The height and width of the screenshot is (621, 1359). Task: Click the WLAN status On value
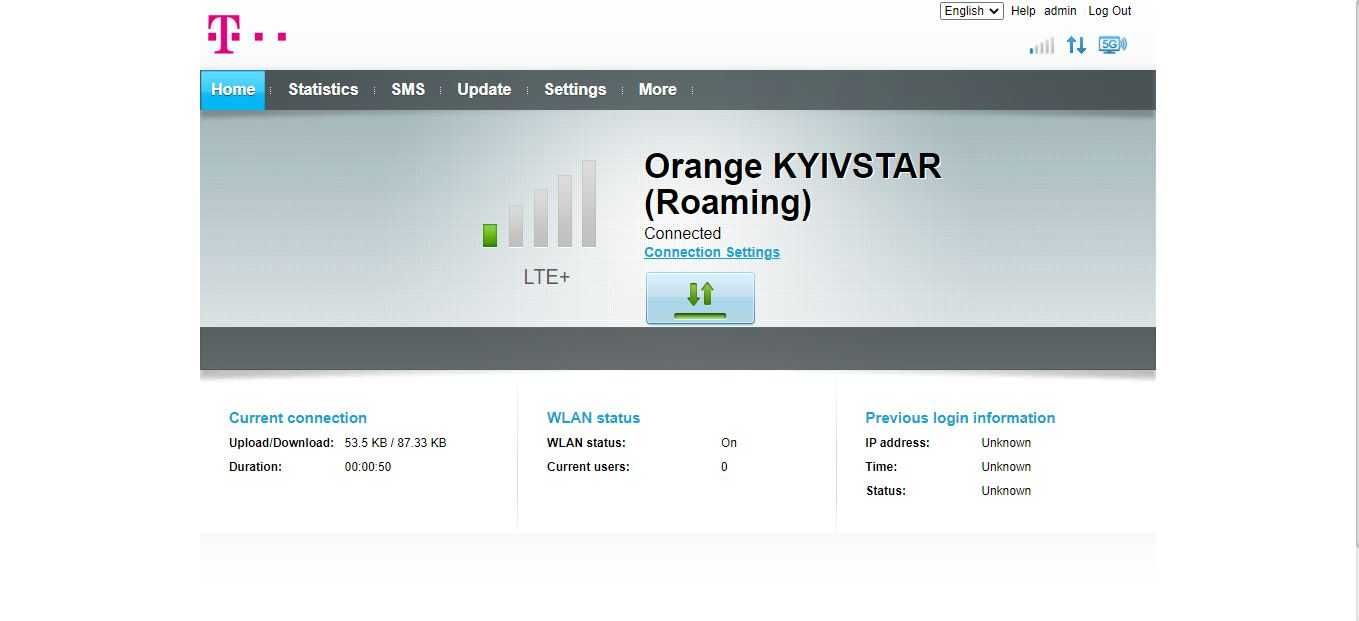click(x=729, y=443)
